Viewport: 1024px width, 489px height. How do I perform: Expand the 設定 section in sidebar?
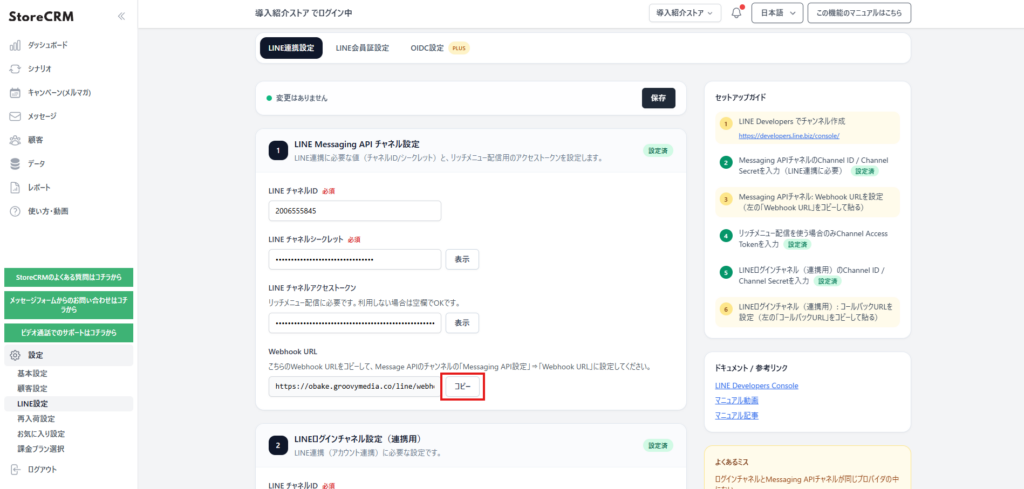point(35,355)
